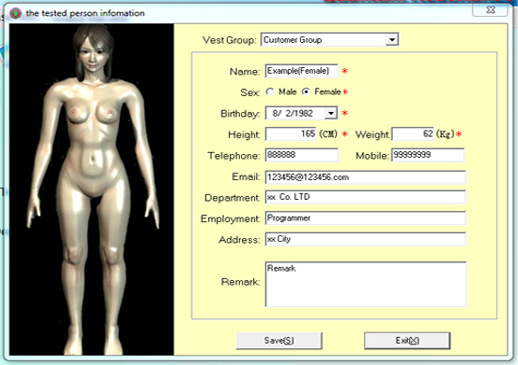Viewport: 518px width, 365px height.
Task: Expand the Birthday date picker arrow
Action: [x=331, y=113]
